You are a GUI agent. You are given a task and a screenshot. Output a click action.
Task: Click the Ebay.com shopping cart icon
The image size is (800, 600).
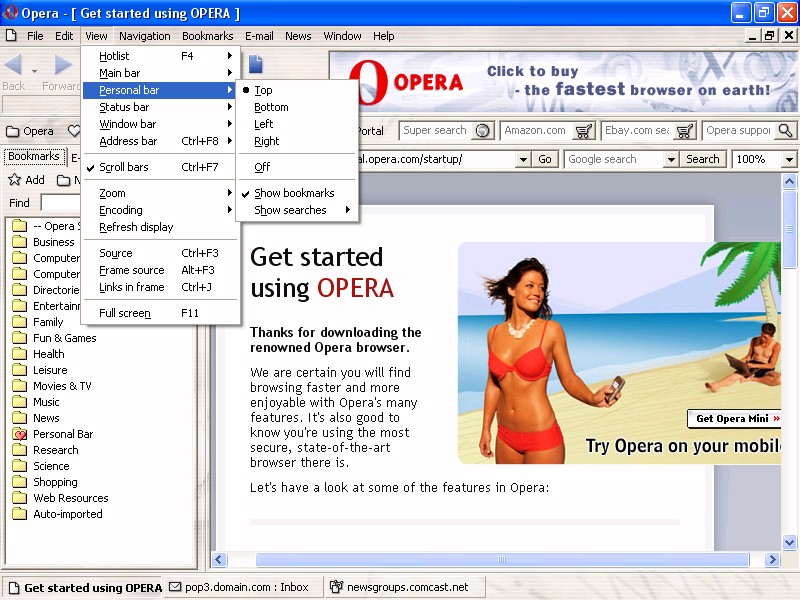684,131
